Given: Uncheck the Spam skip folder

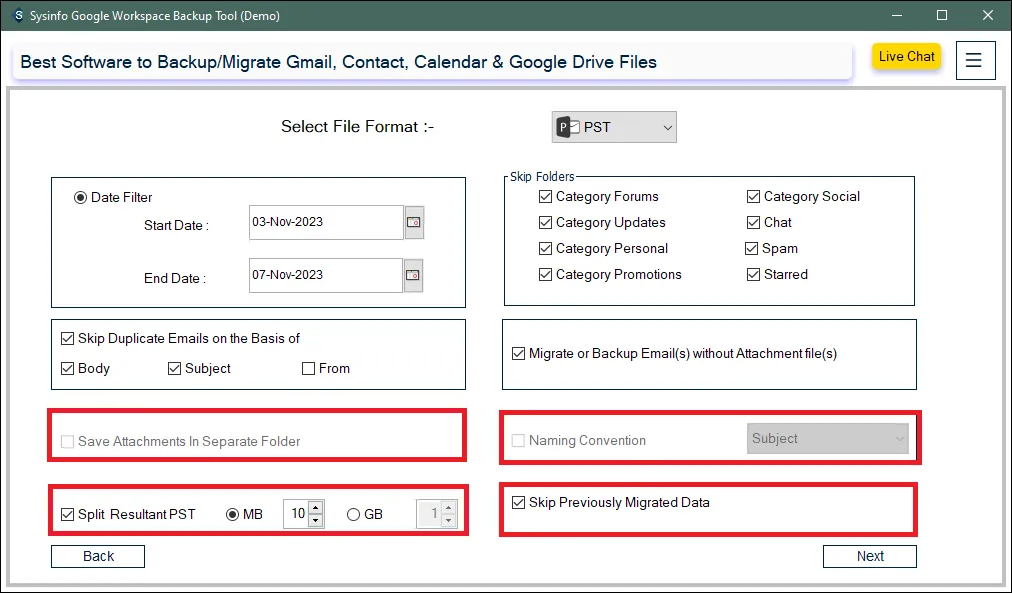Looking at the screenshot, I should pos(752,249).
